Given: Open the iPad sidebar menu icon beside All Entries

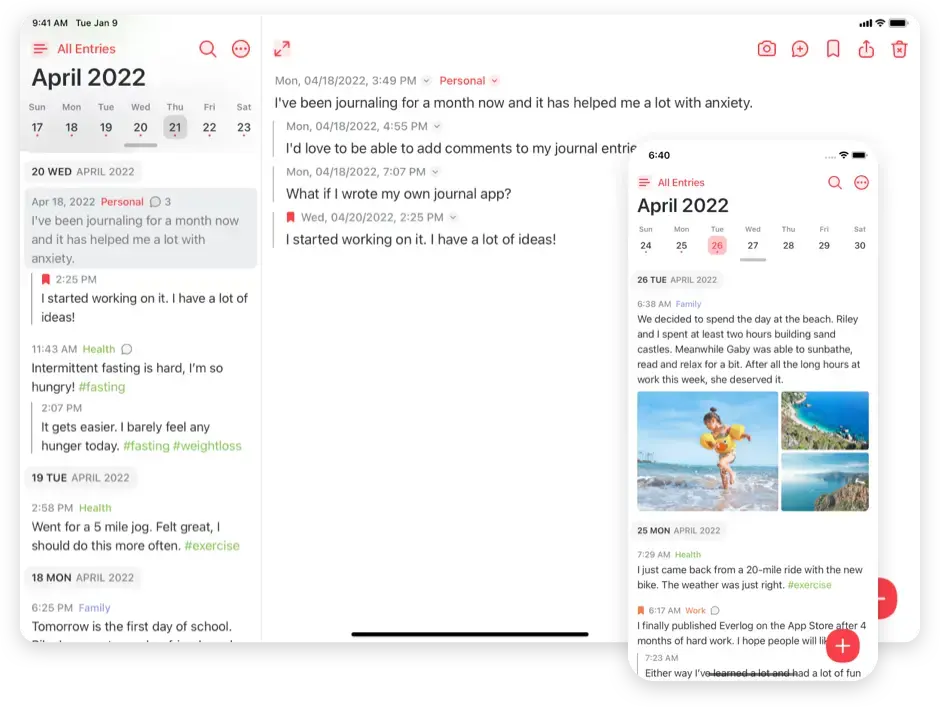Looking at the screenshot, I should point(40,49).
